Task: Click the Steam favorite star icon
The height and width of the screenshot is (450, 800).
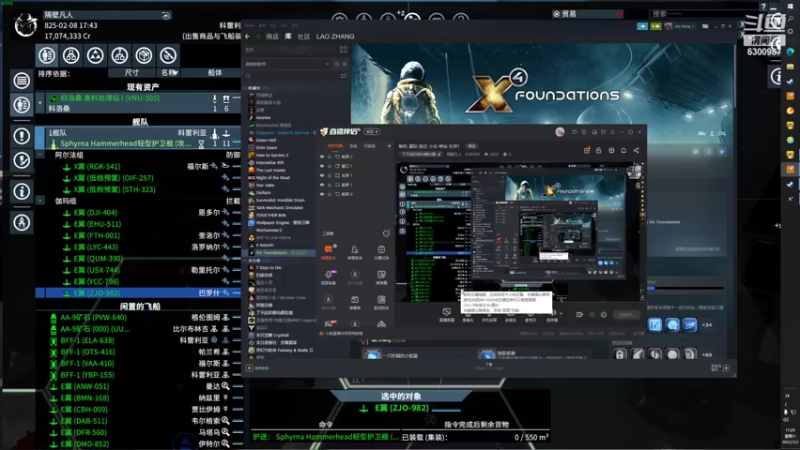Action: pos(722,152)
